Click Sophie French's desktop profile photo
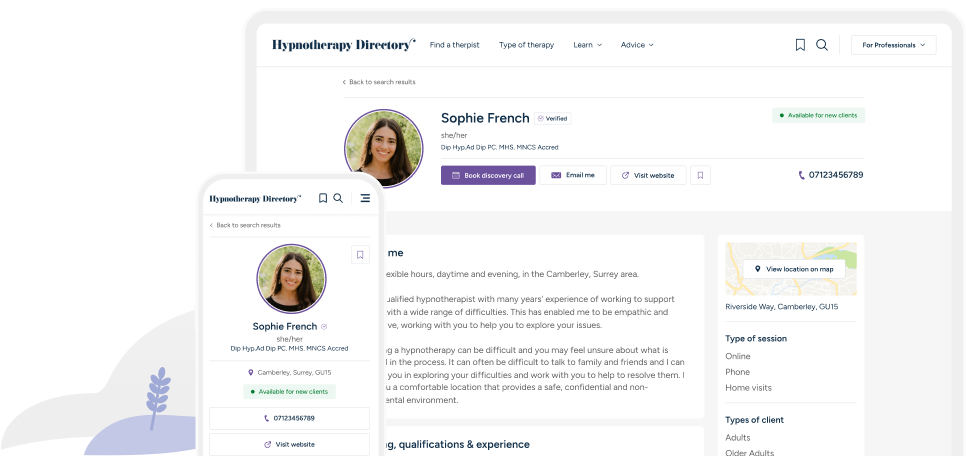The width and height of the screenshot is (966, 456). tap(384, 149)
